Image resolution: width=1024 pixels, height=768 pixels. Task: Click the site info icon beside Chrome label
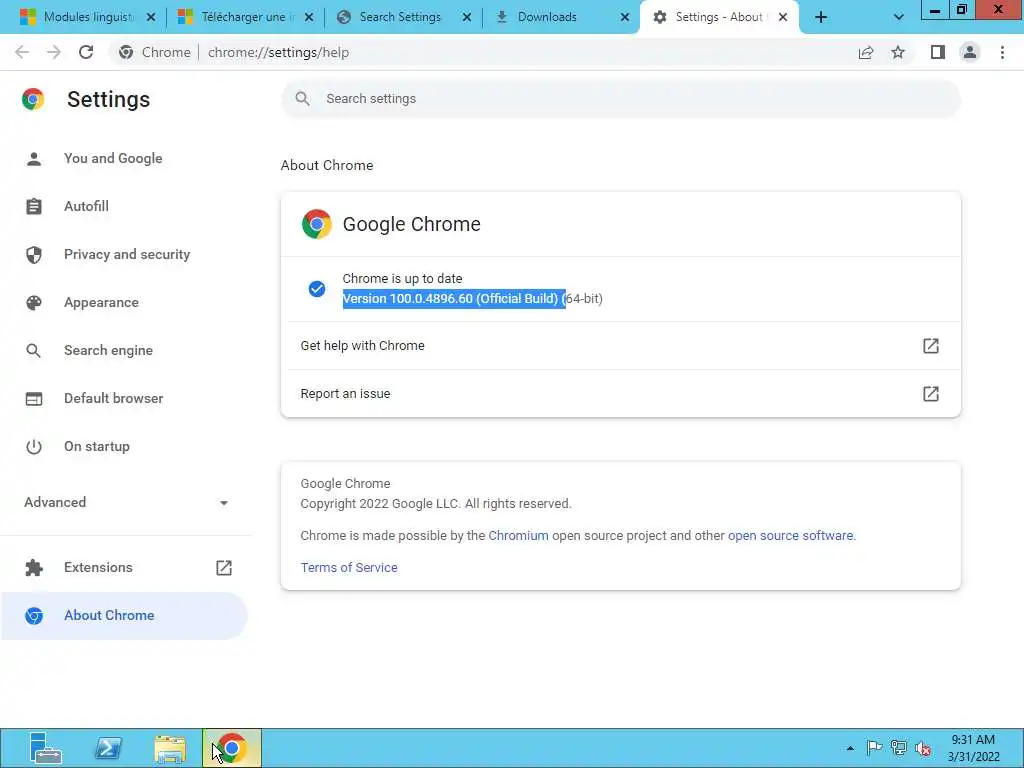126,52
